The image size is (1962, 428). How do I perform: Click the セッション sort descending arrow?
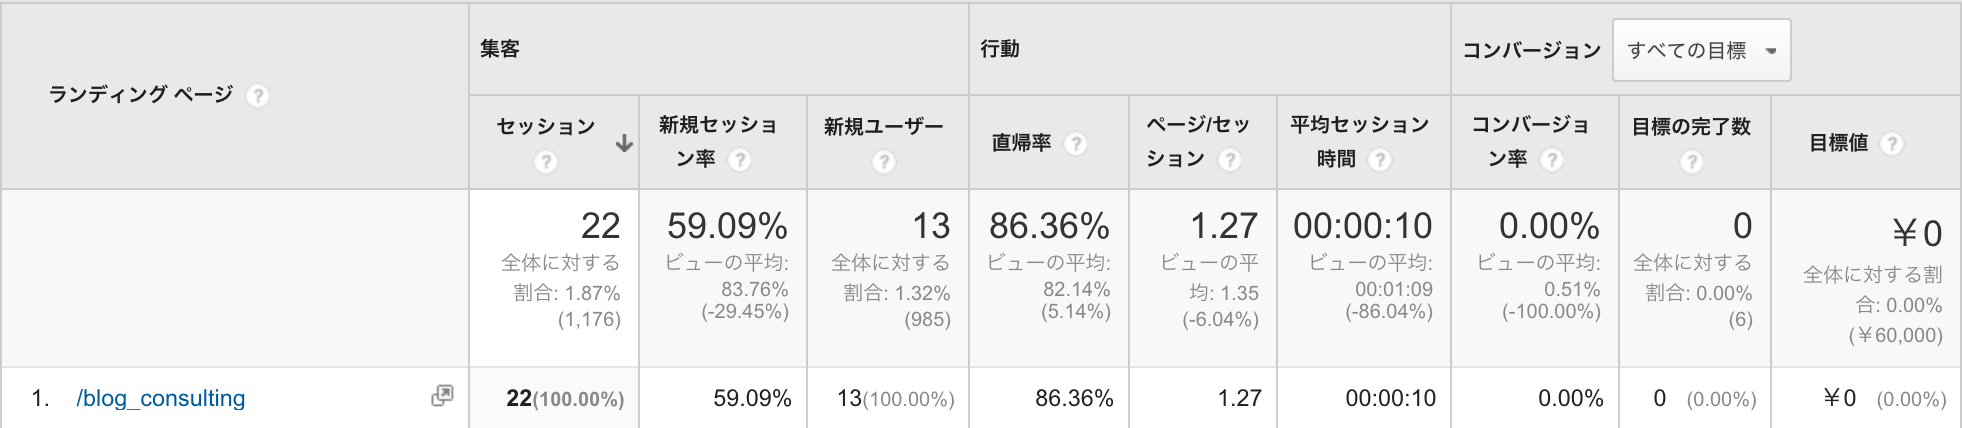click(x=624, y=143)
